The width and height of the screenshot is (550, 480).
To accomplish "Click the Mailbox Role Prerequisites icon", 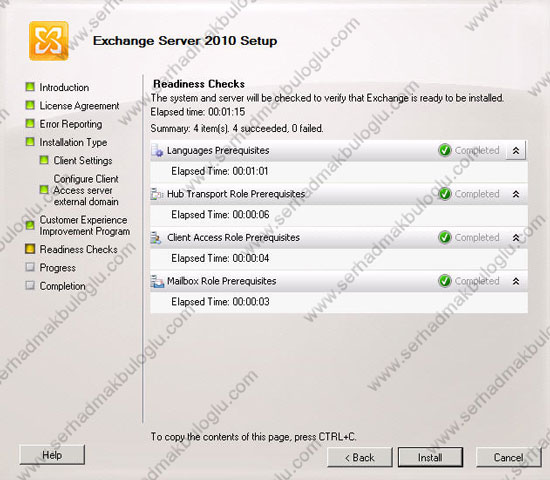I will click(157, 281).
